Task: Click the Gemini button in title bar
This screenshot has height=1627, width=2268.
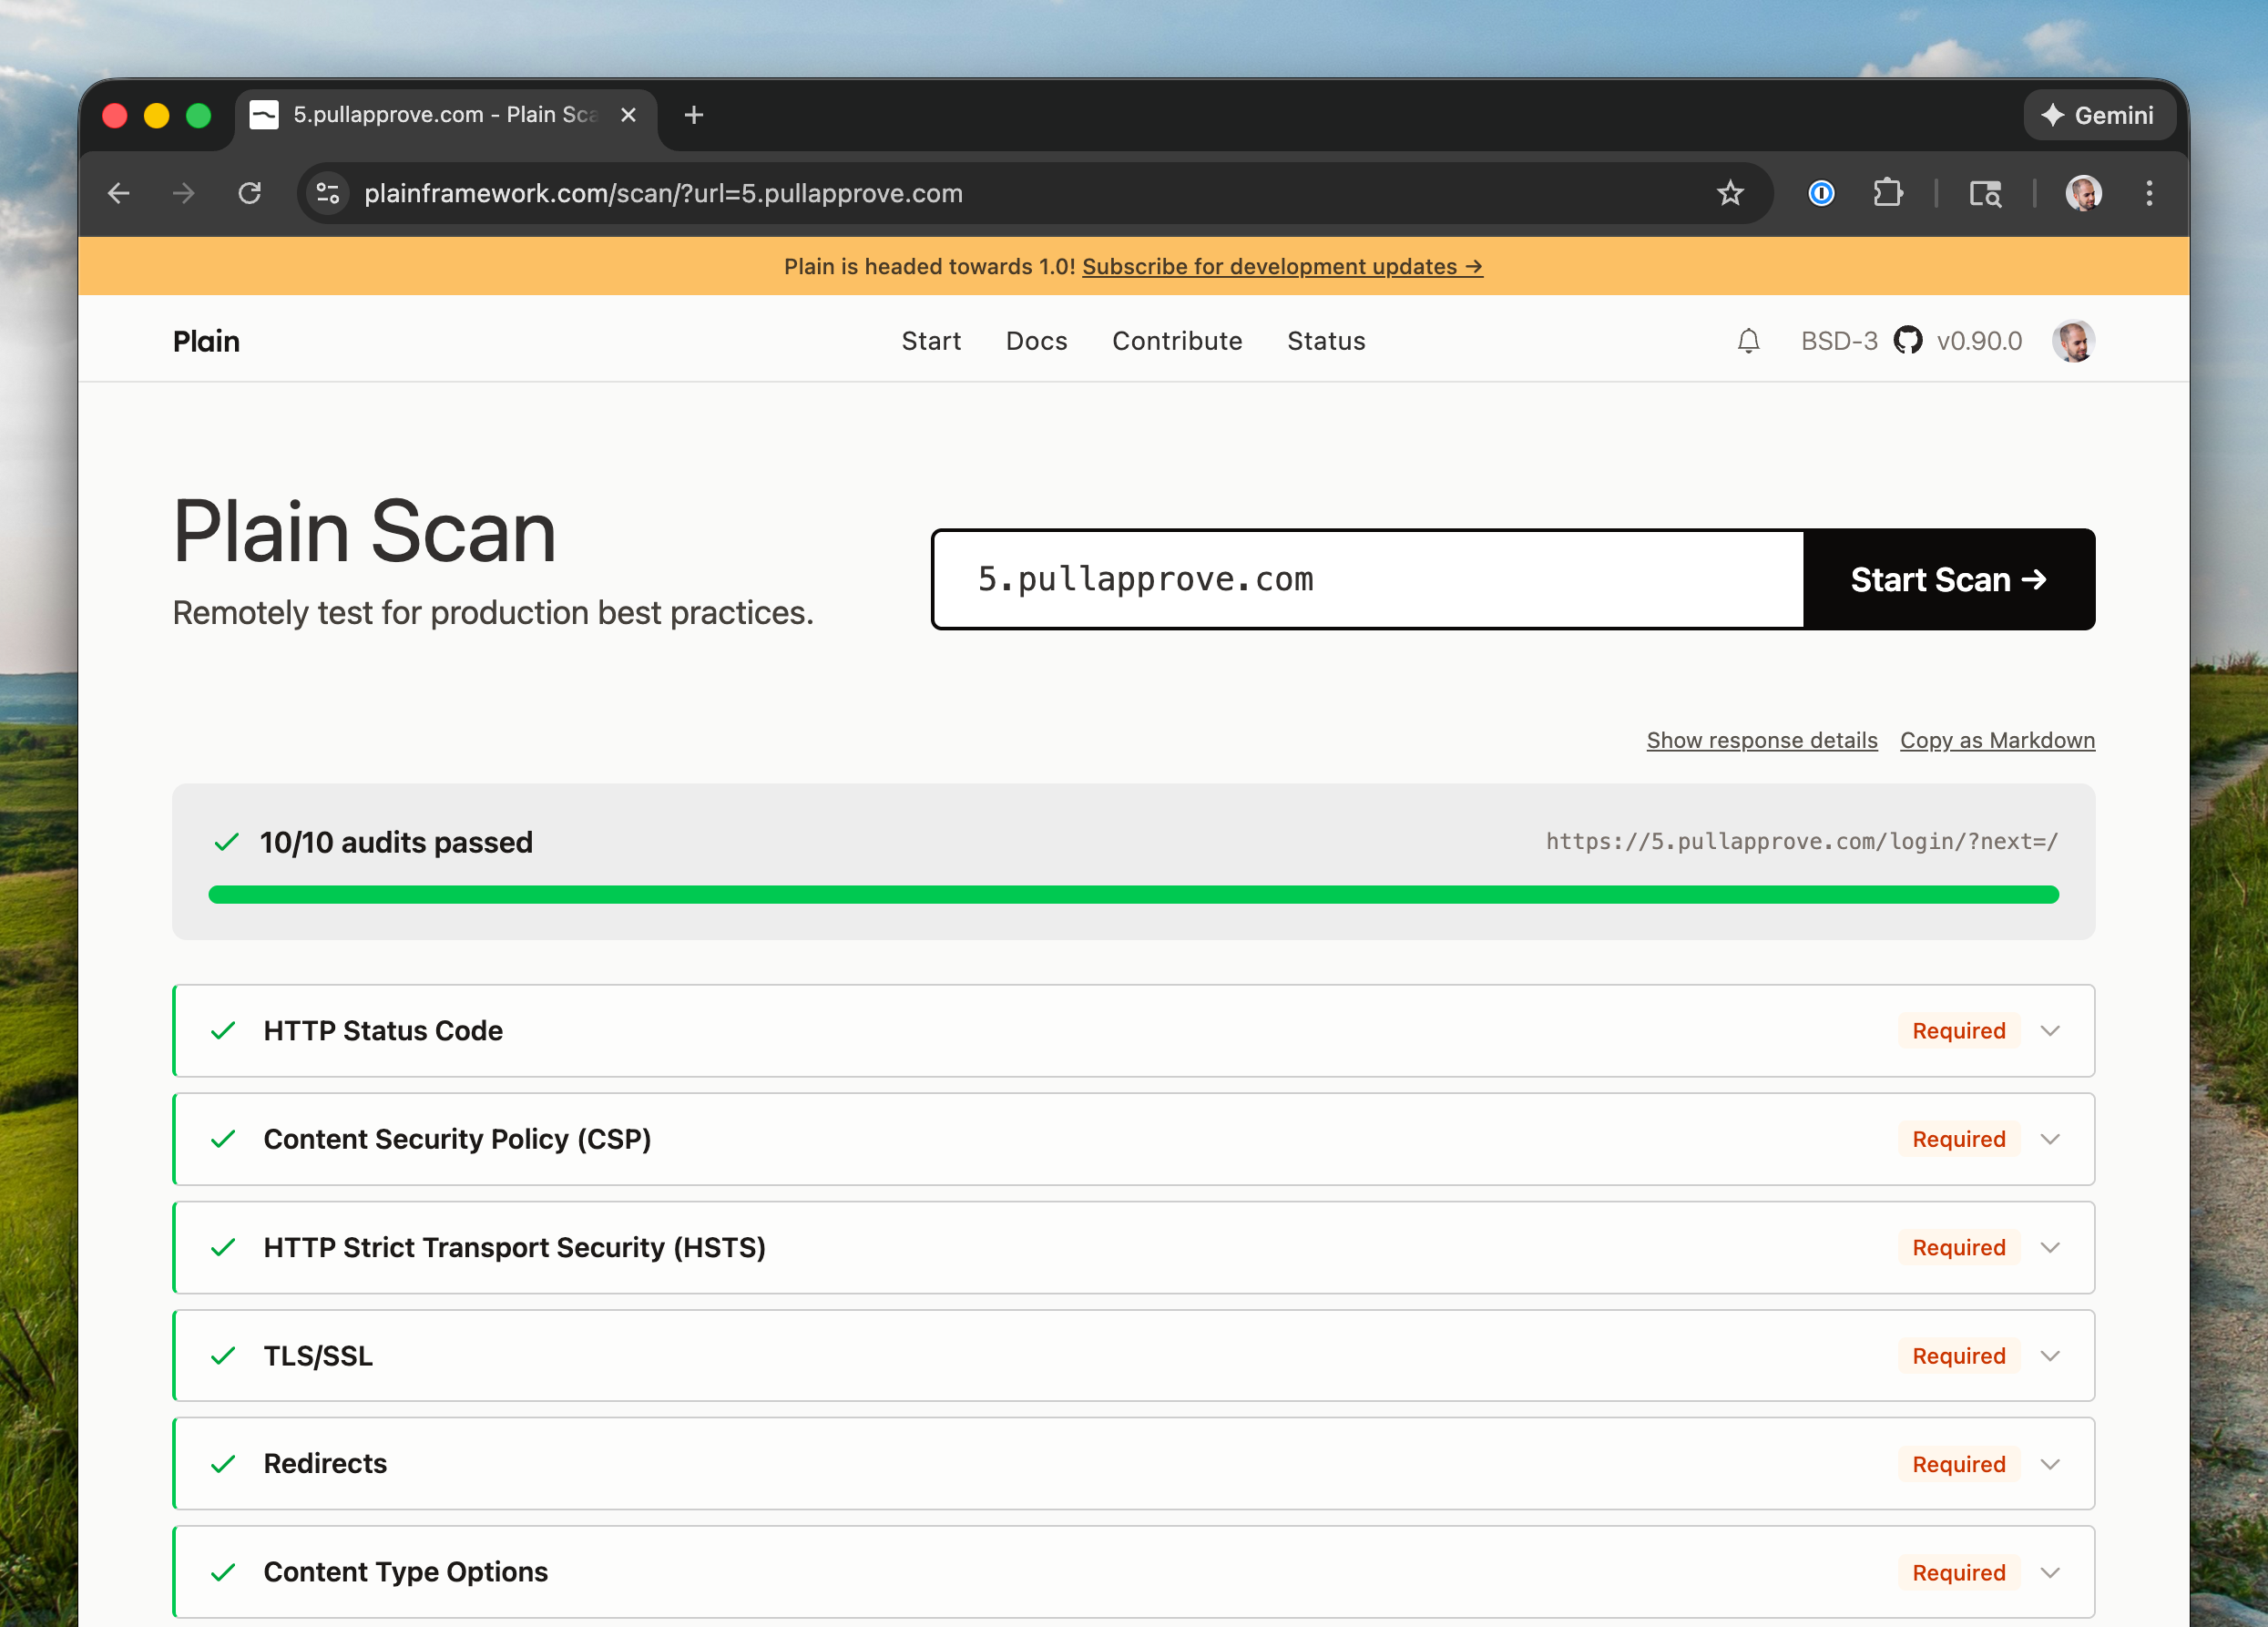Action: (2098, 115)
